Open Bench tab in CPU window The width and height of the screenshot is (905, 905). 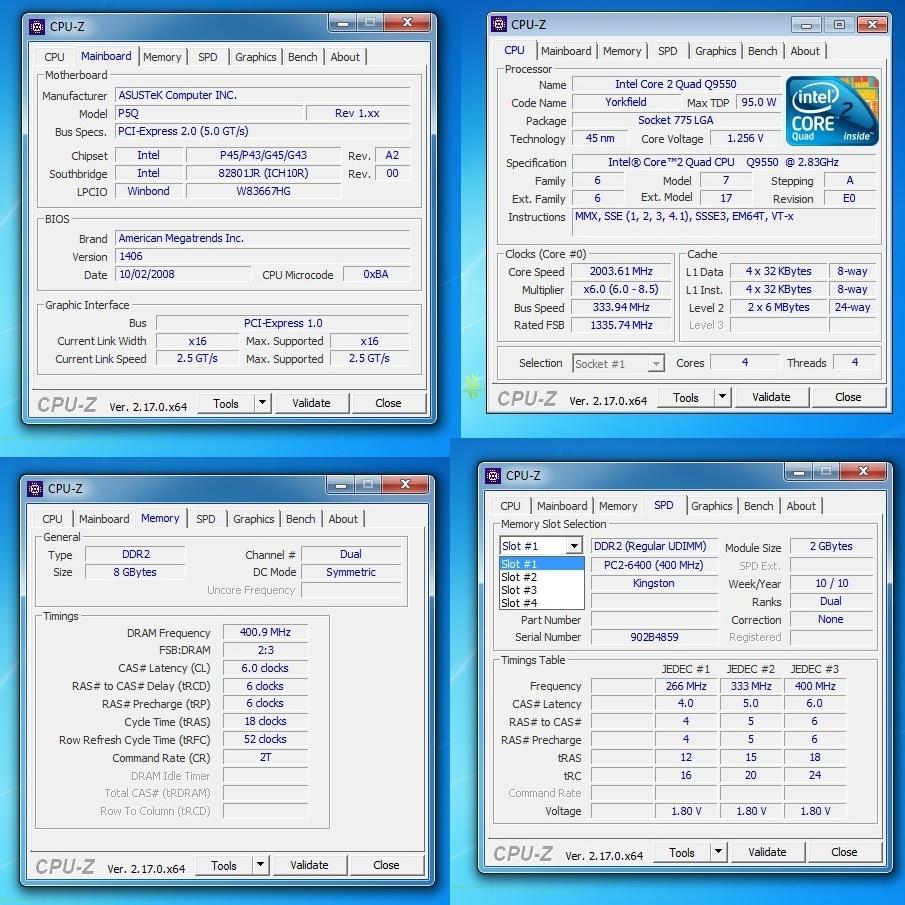pyautogui.click(x=762, y=51)
